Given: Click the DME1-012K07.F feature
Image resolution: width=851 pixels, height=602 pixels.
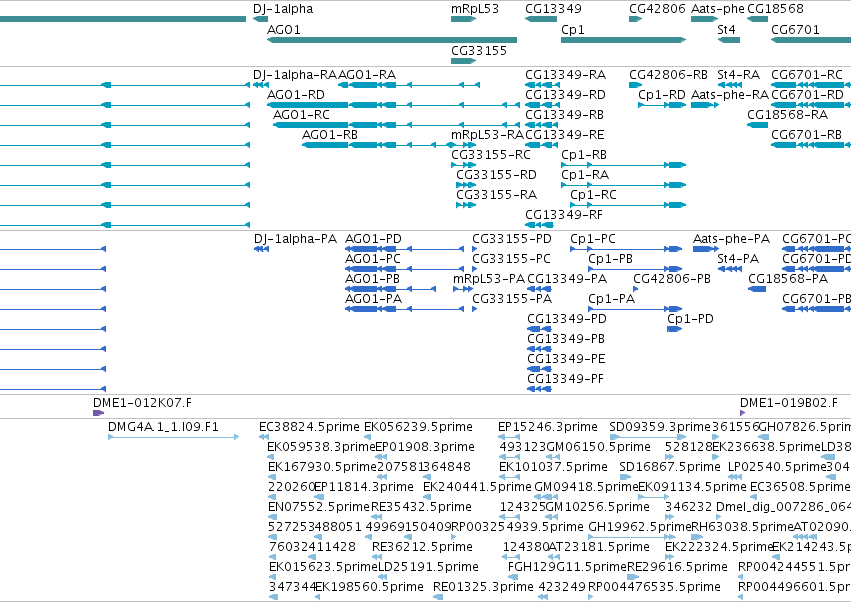Looking at the screenshot, I should coord(98,413).
